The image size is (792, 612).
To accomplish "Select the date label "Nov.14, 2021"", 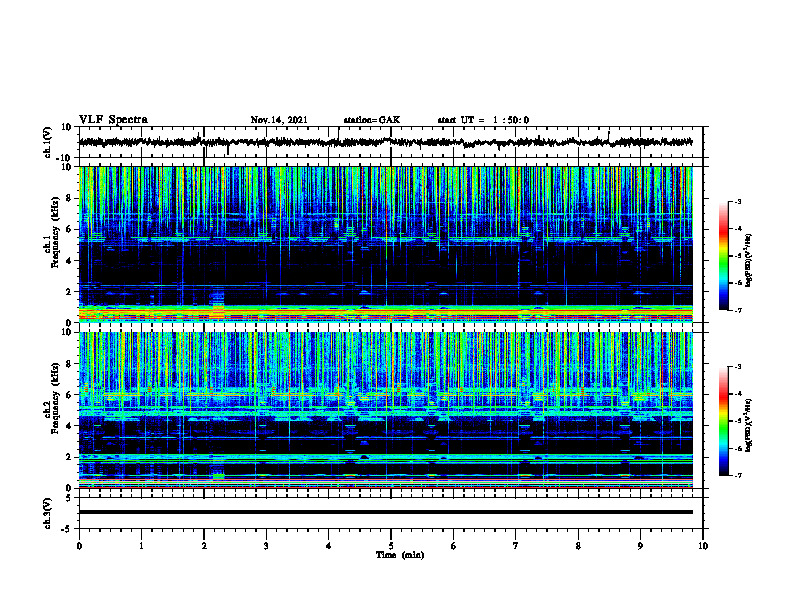I will (279, 120).
